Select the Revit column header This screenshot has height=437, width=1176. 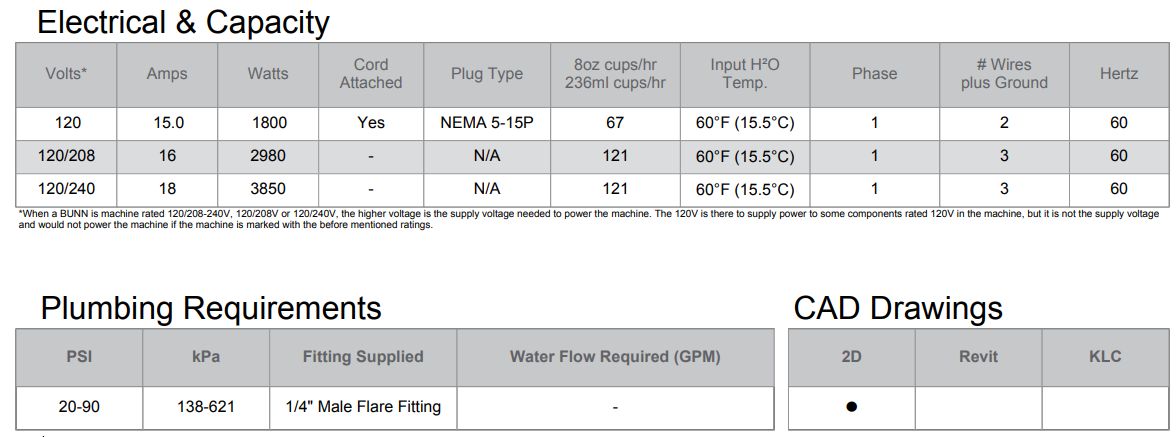point(978,357)
